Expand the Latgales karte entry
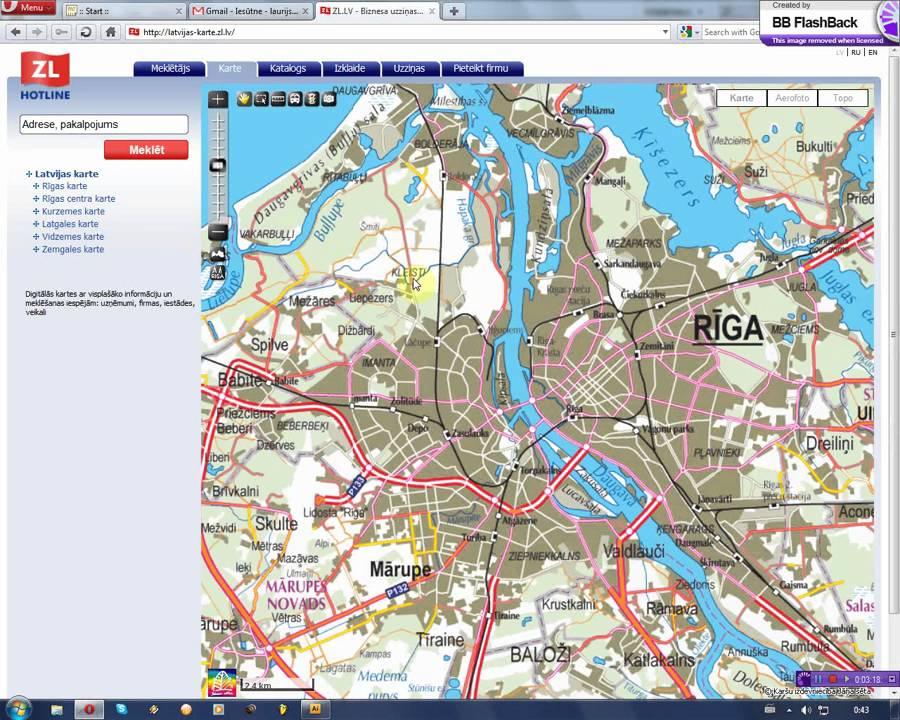 coord(36,224)
